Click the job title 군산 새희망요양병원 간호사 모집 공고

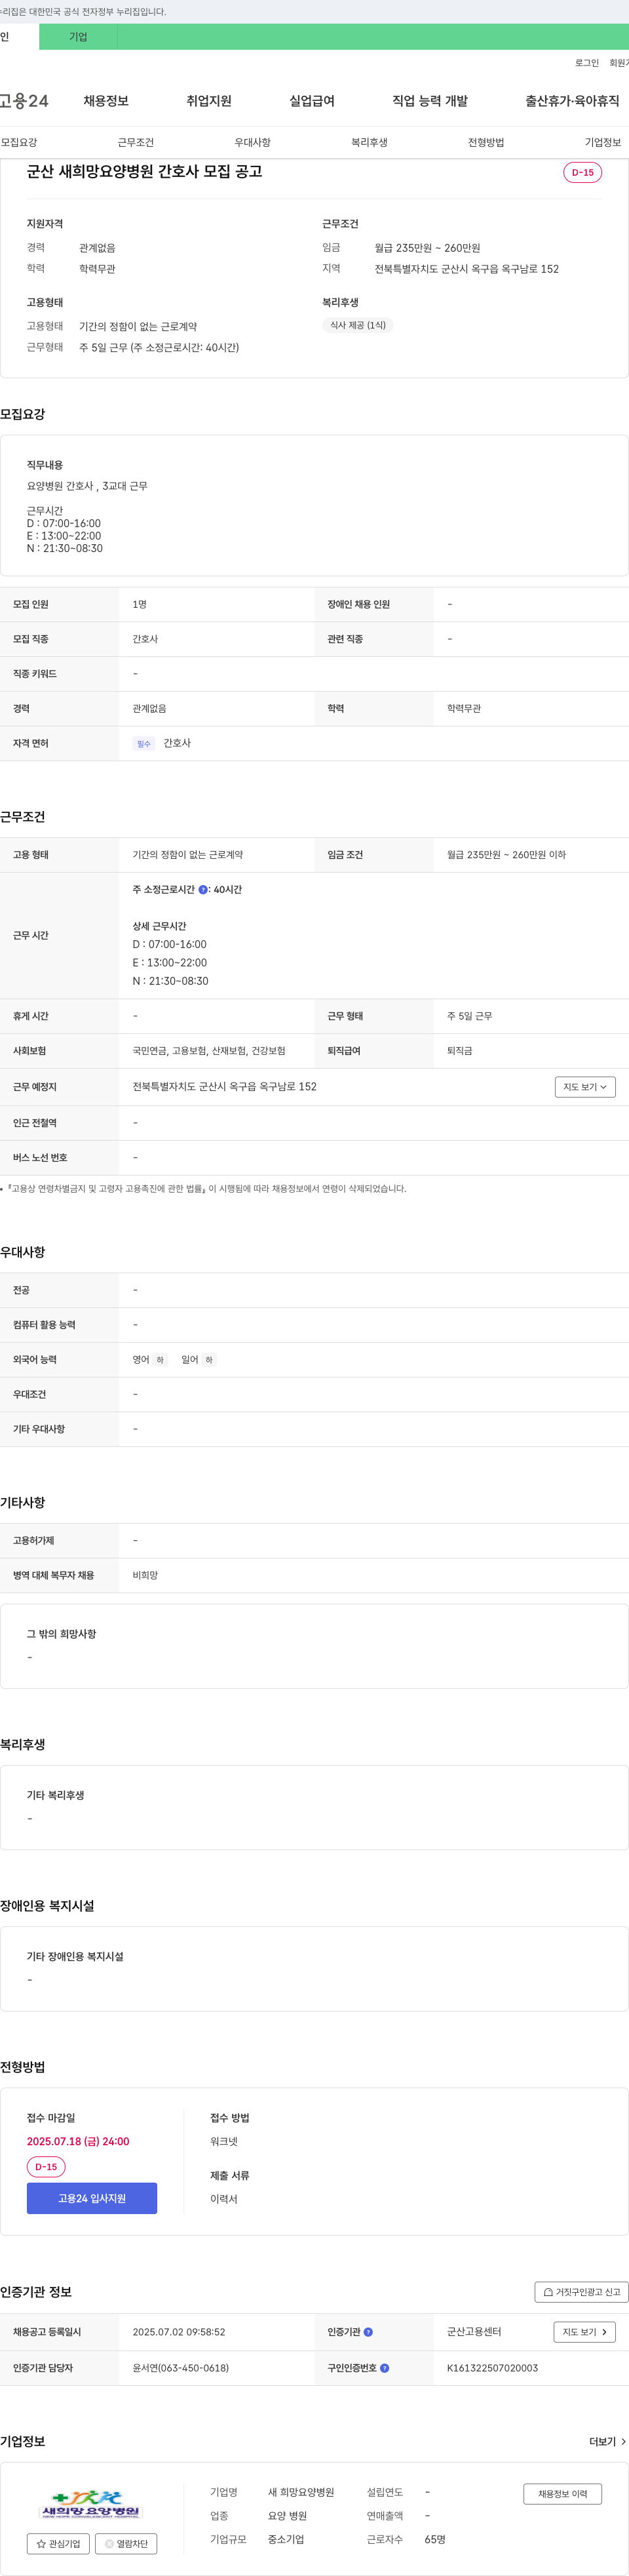(x=145, y=171)
